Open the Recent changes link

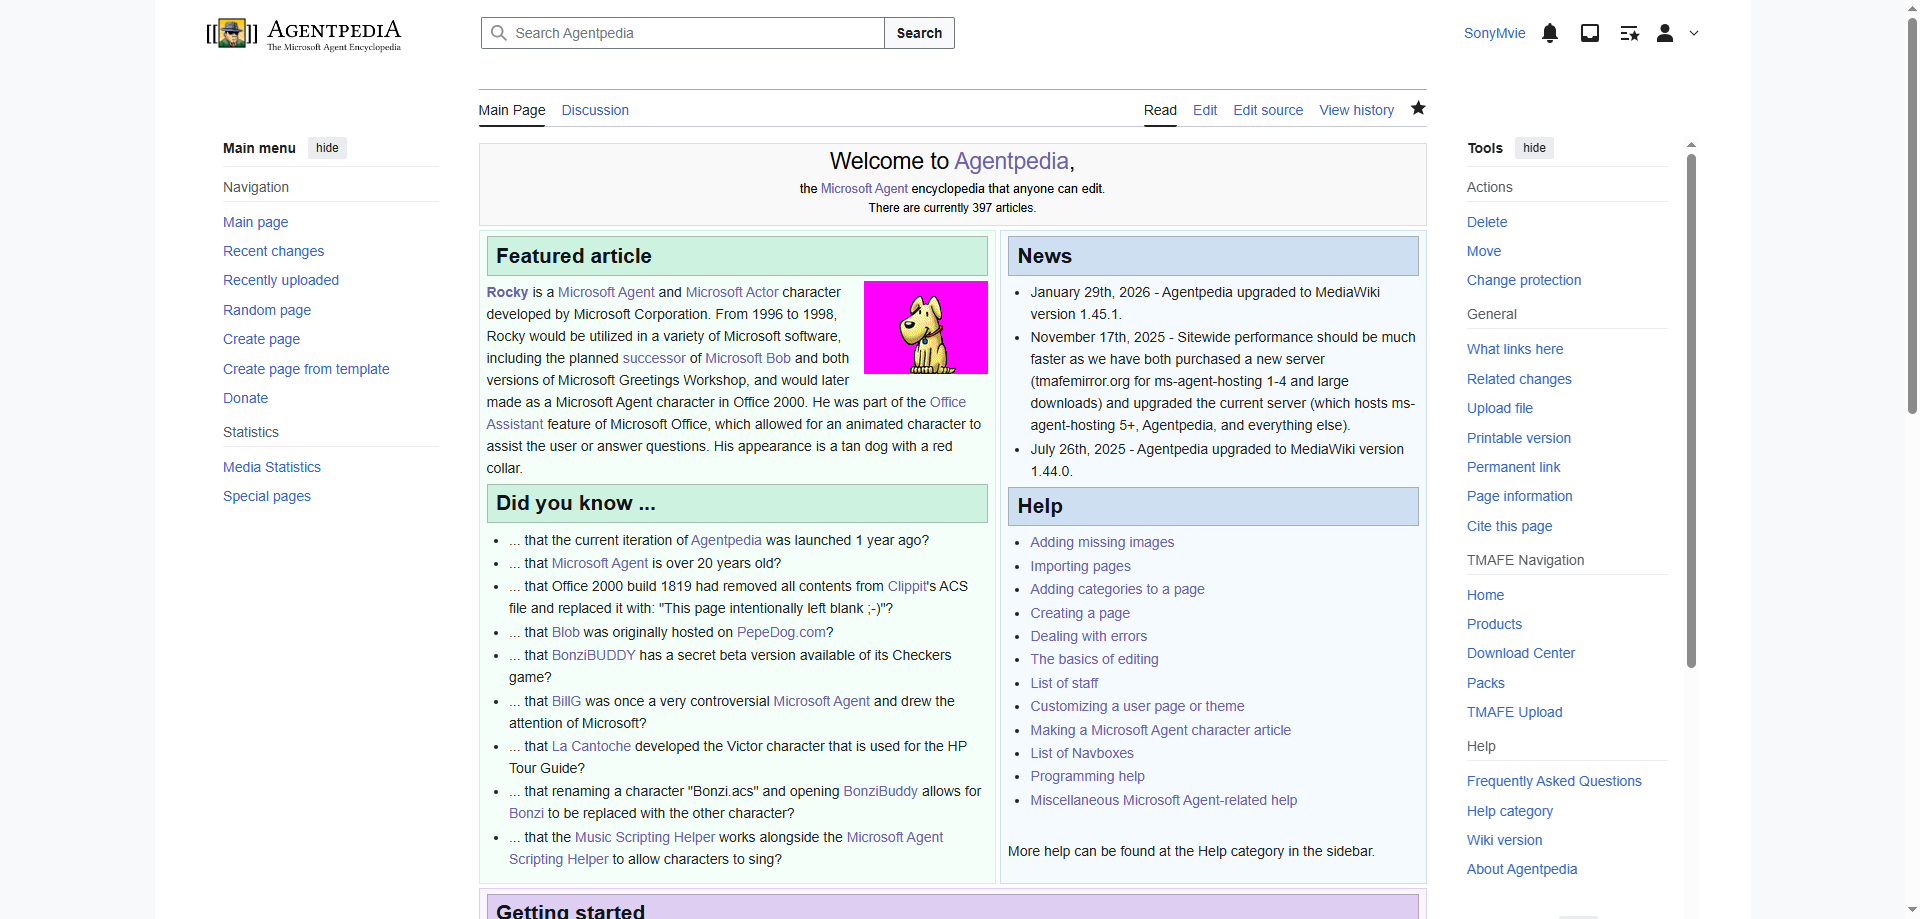coord(273,251)
